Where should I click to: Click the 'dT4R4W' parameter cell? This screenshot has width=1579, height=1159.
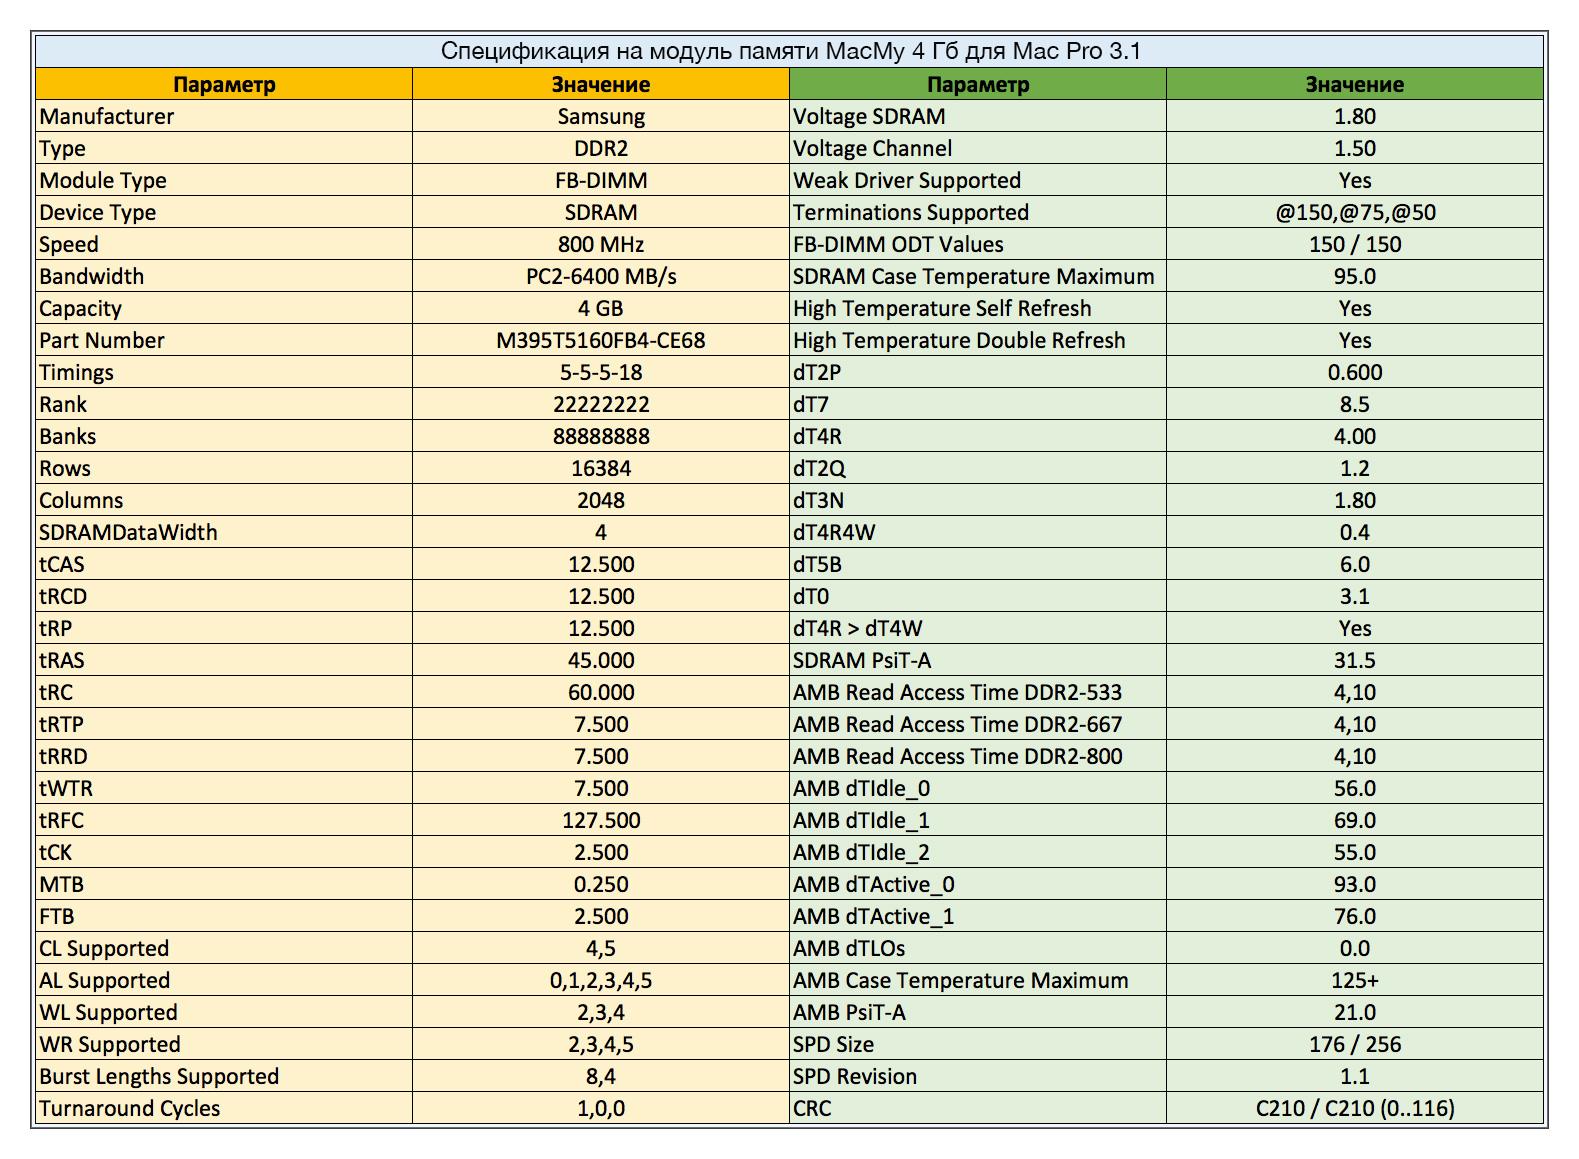click(978, 532)
